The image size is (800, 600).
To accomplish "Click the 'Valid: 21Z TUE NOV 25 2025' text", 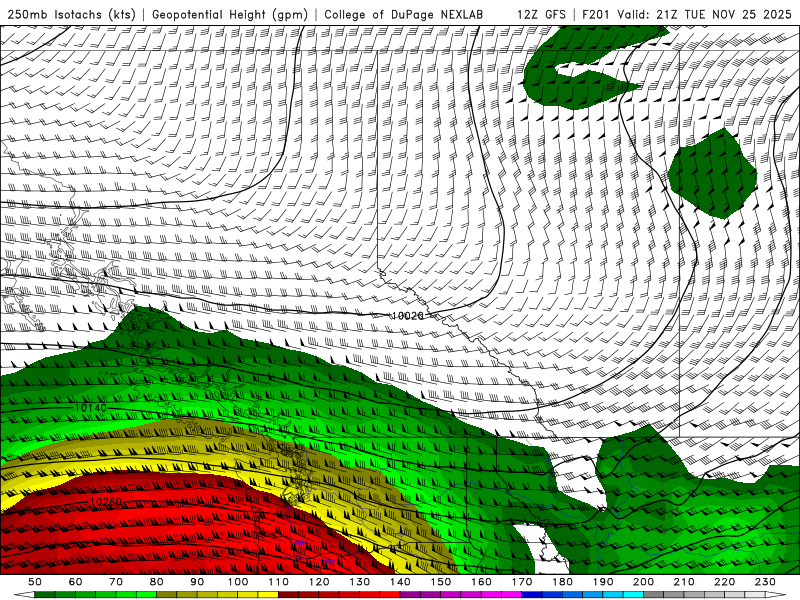I will [x=707, y=15].
